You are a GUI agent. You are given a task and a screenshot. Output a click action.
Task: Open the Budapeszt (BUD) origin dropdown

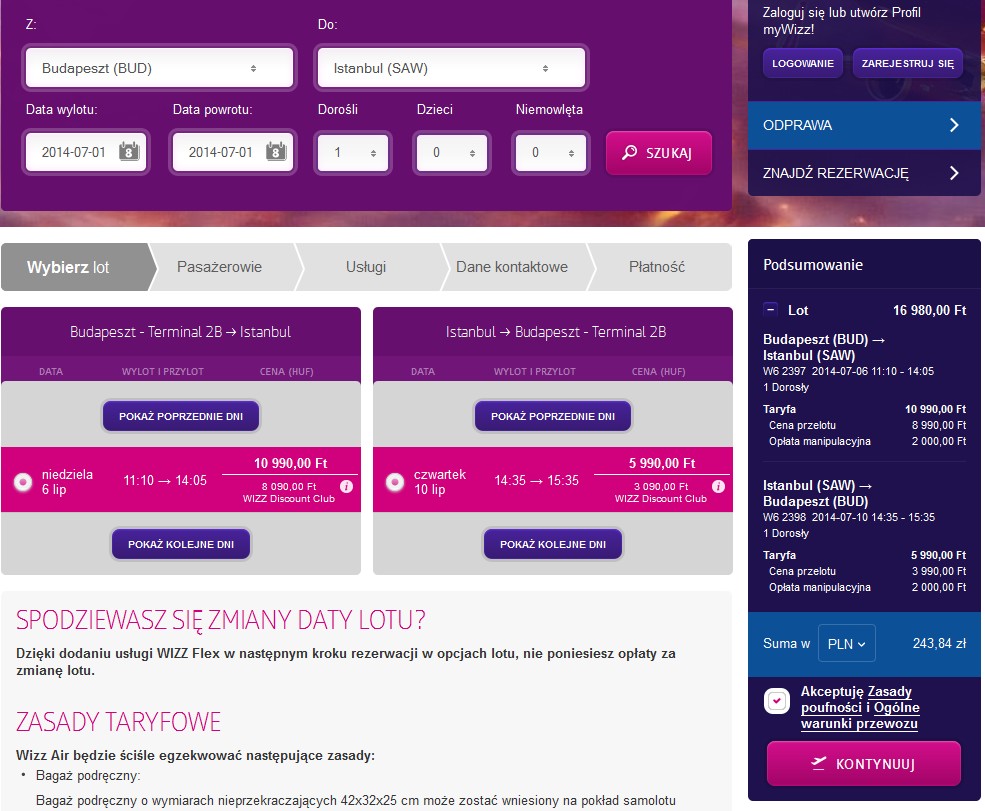coord(159,68)
